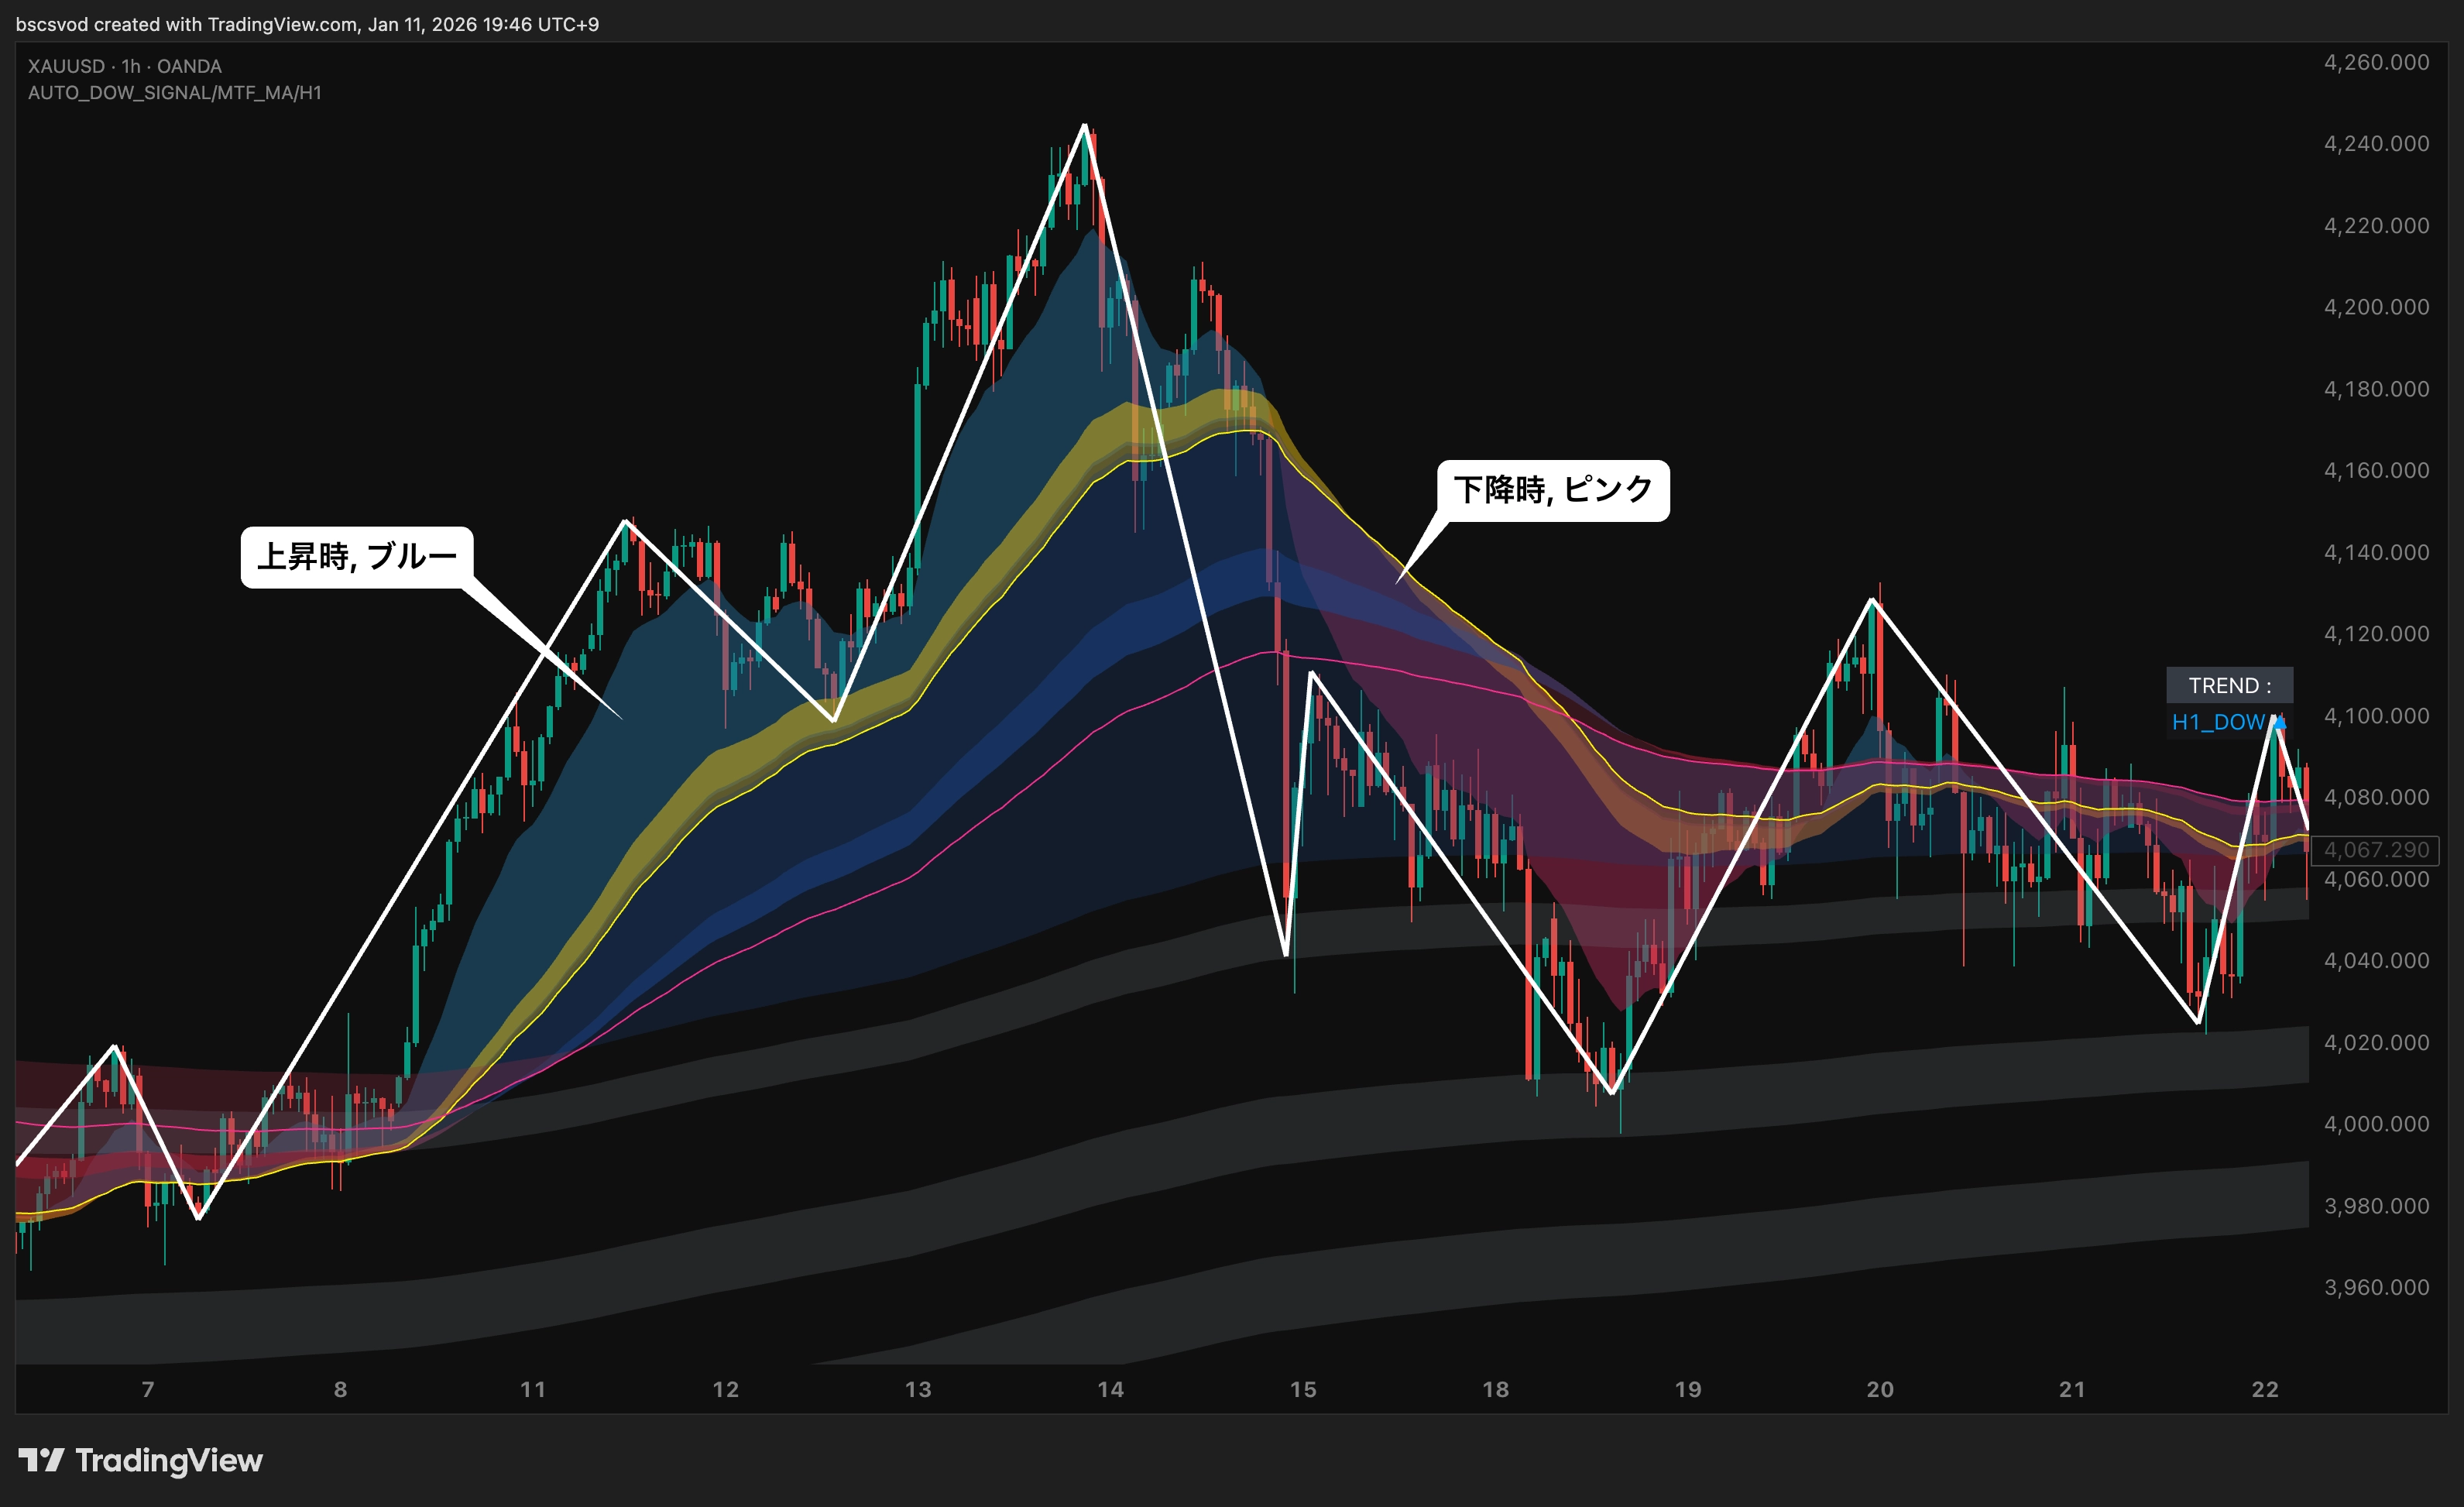Click the current price label 4,067.290
This screenshot has width=2464, height=1507.
click(x=2376, y=850)
